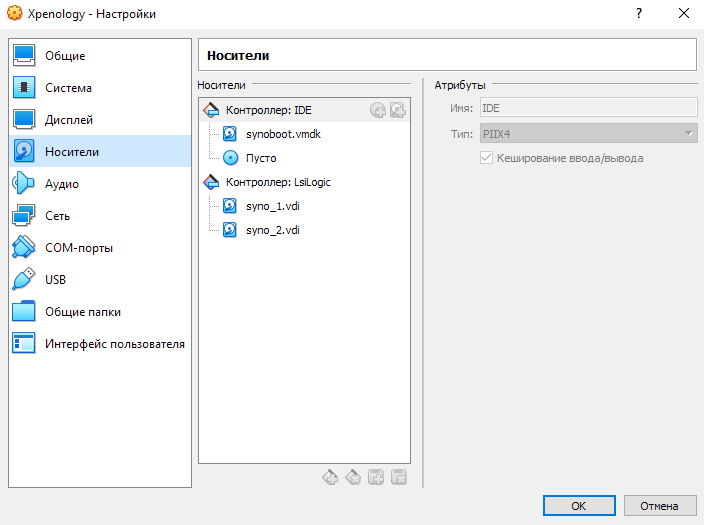Add optical drive to IDE controller
The height and width of the screenshot is (525, 704).
378,110
